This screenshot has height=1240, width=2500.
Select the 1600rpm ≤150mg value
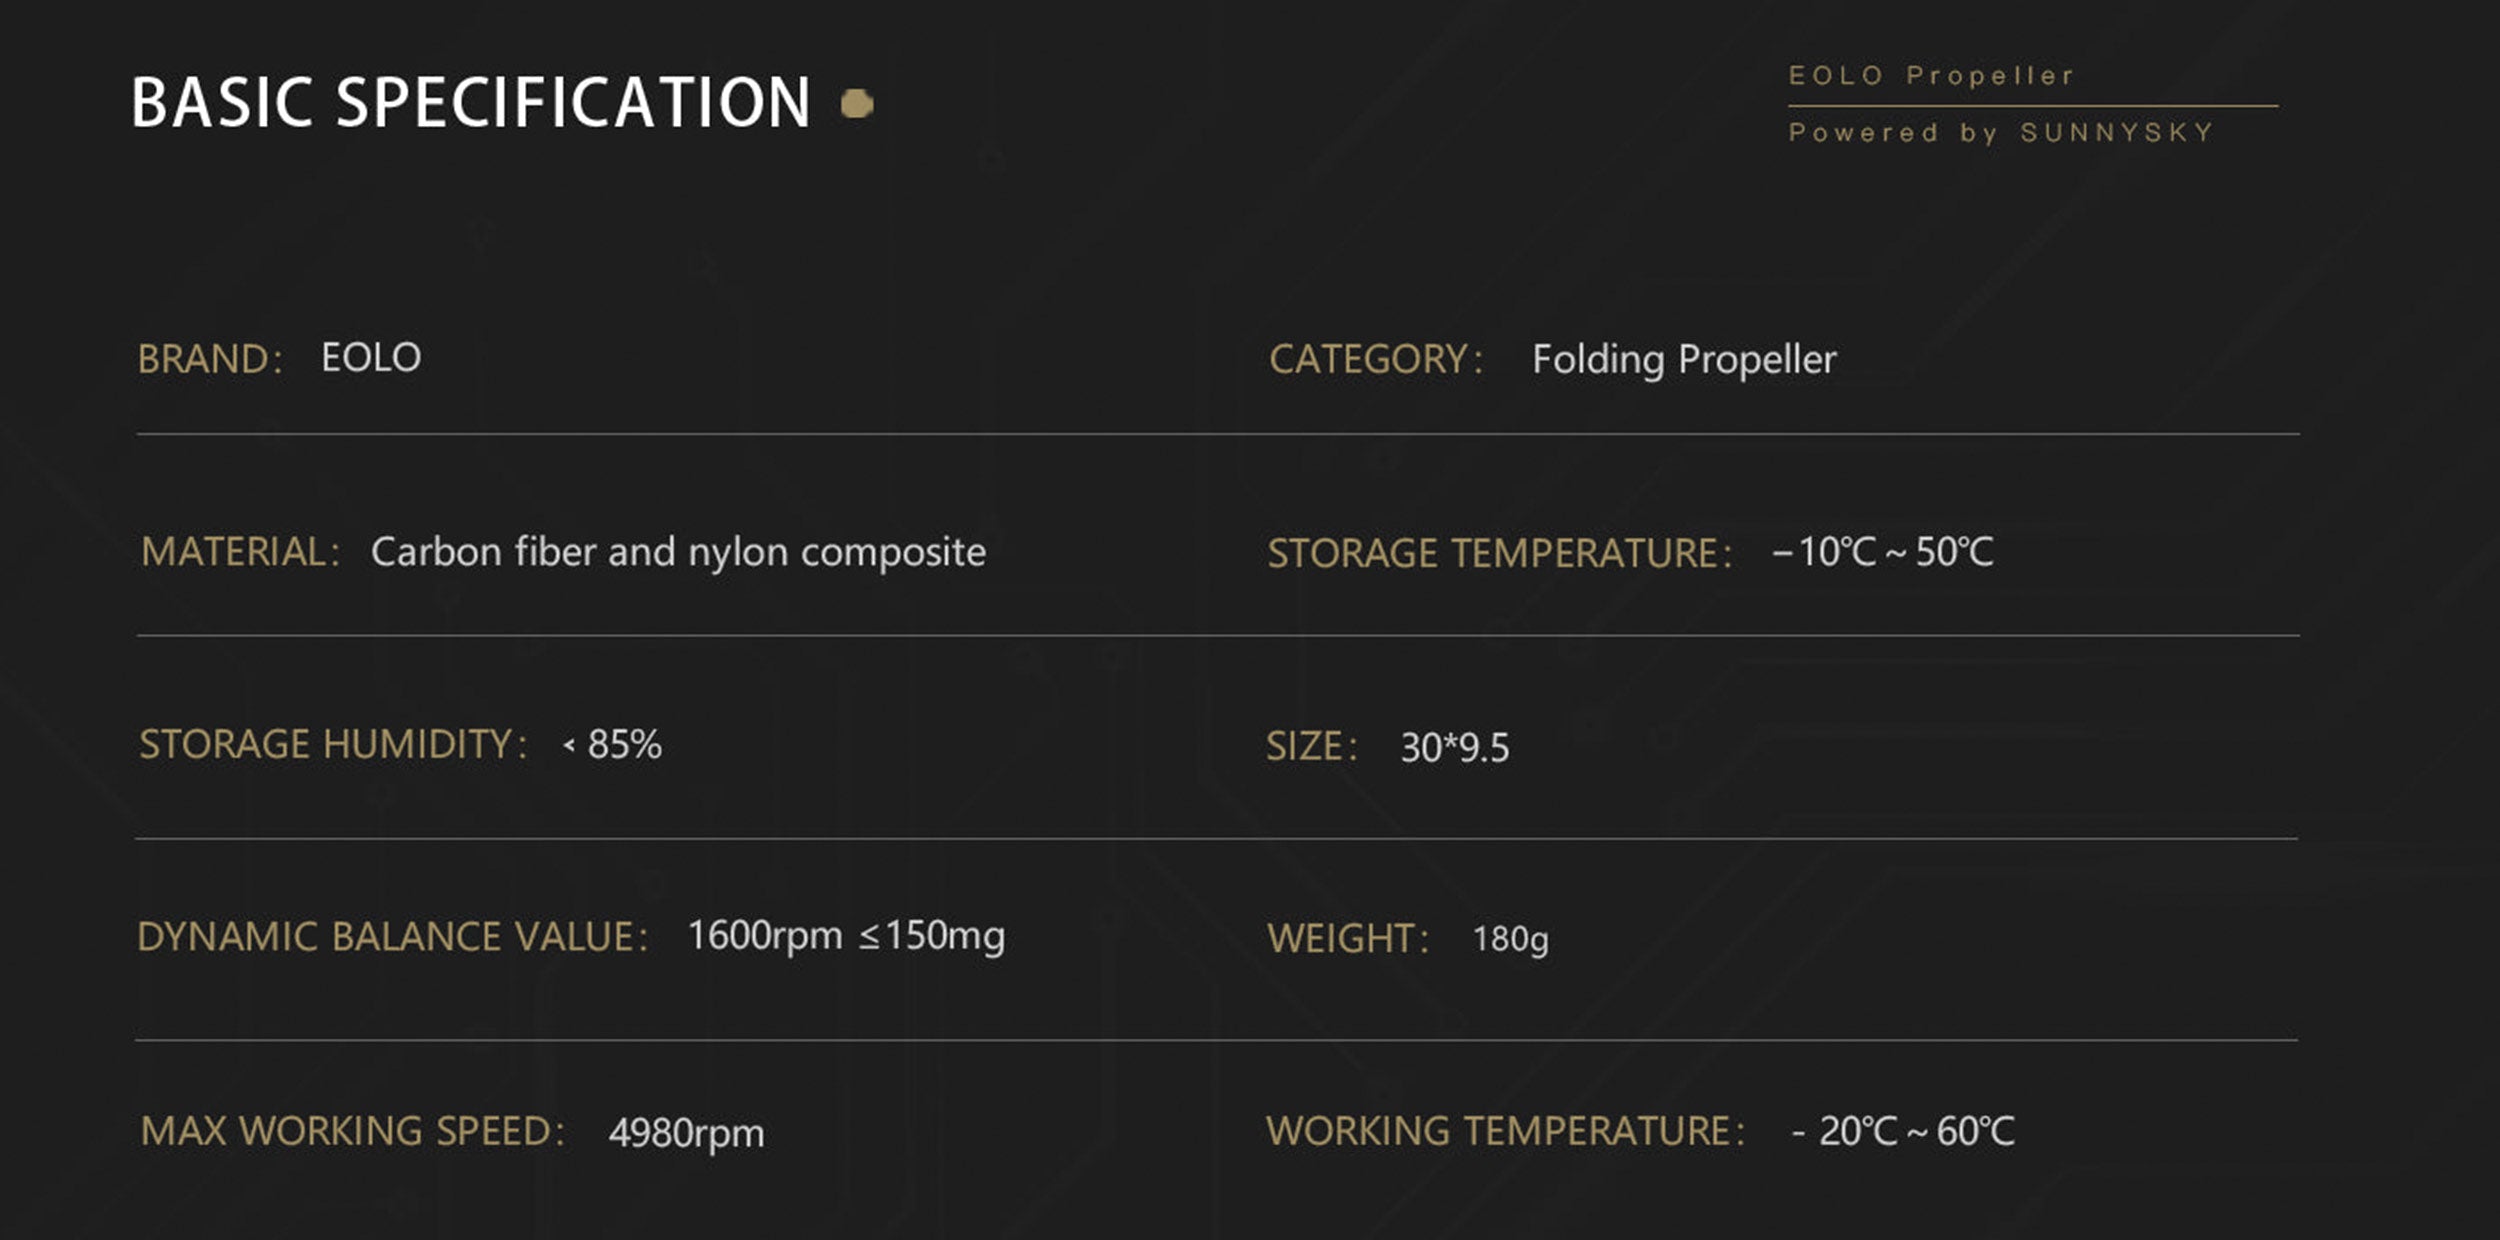point(846,936)
